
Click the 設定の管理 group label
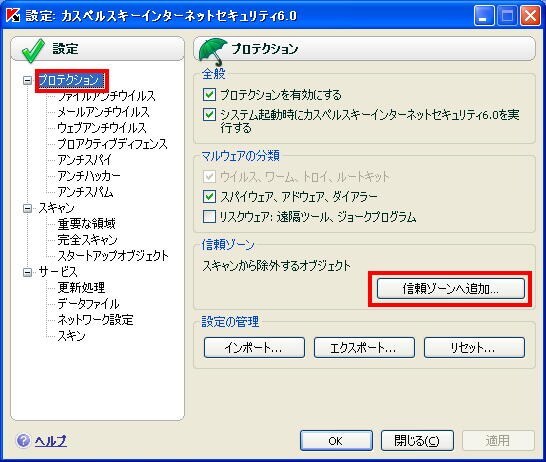[x=231, y=321]
